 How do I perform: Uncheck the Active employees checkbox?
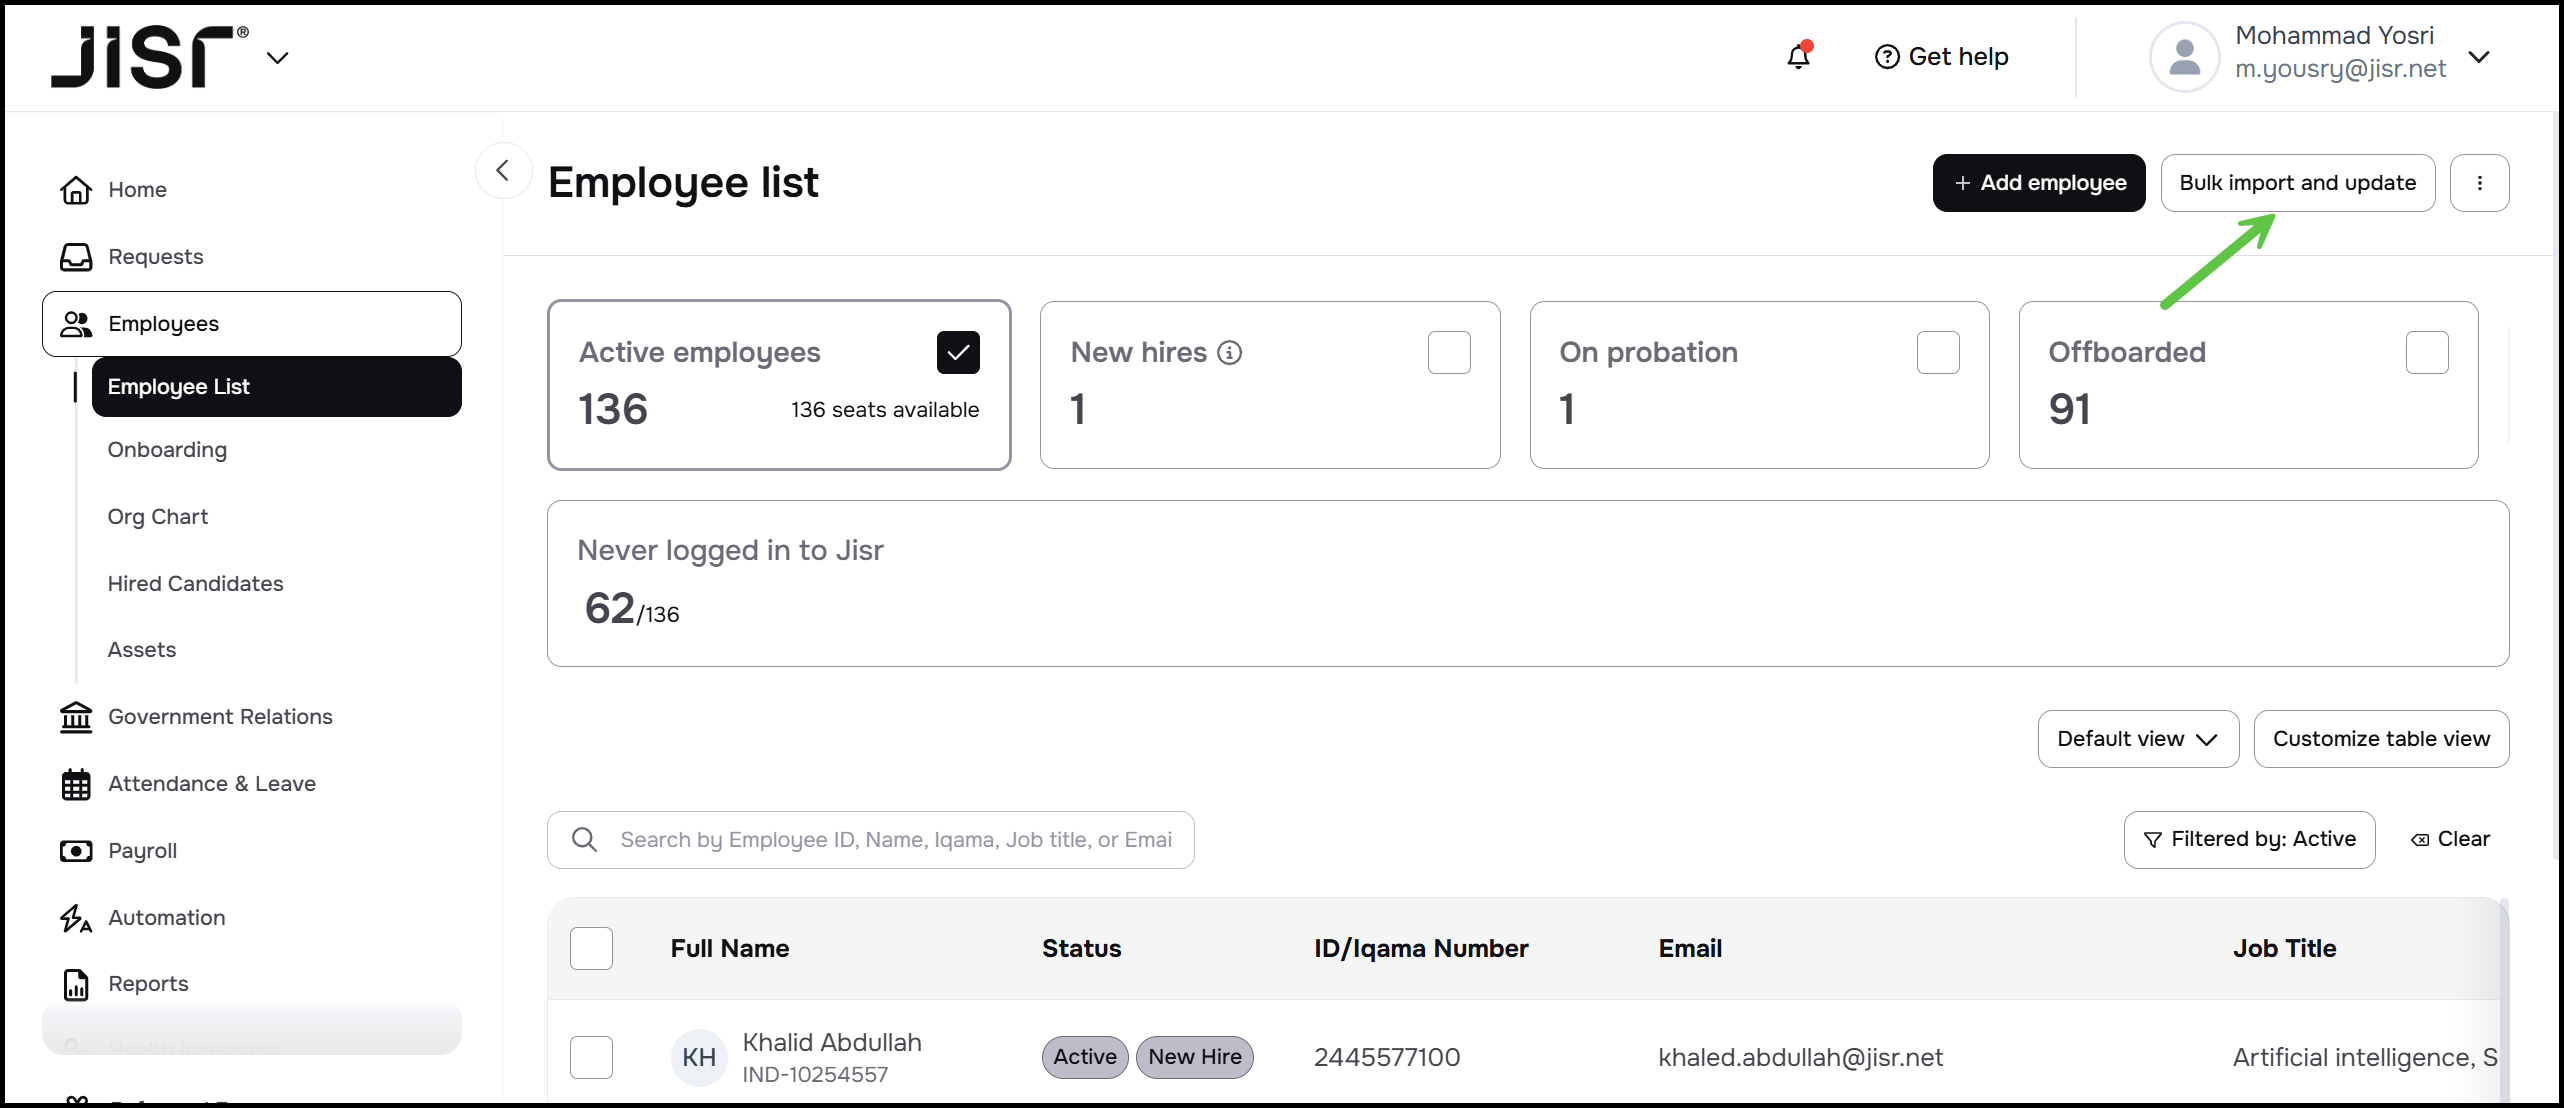957,353
